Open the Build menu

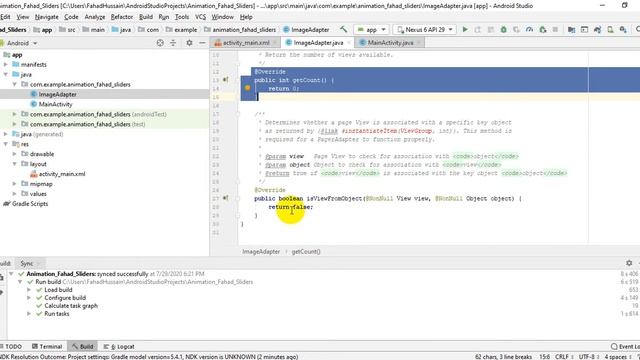[x=146, y=17]
